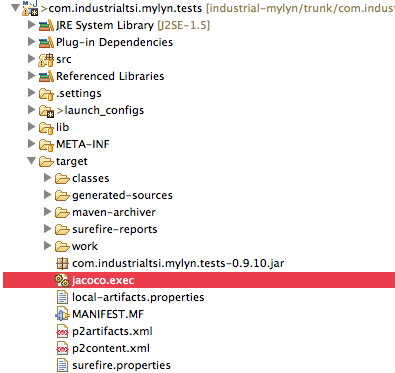Screen dimensions: 395x373
Task: Click the Plug-in Dependencies library icon
Action: click(x=46, y=42)
